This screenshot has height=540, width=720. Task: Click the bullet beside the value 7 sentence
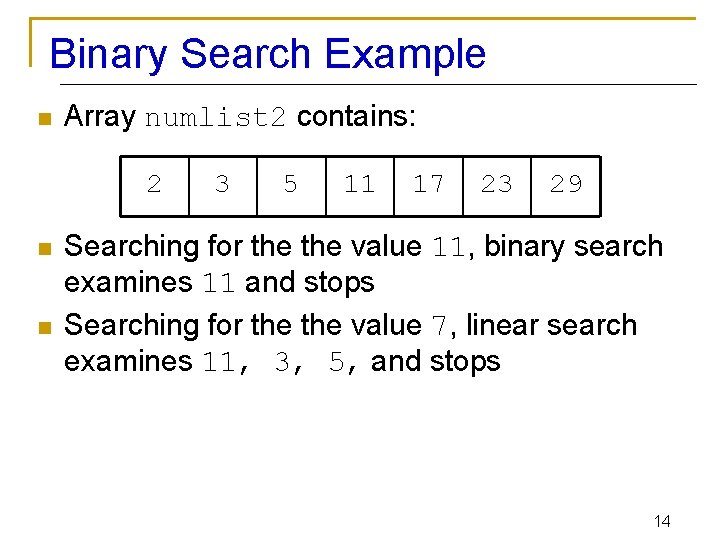click(42, 328)
